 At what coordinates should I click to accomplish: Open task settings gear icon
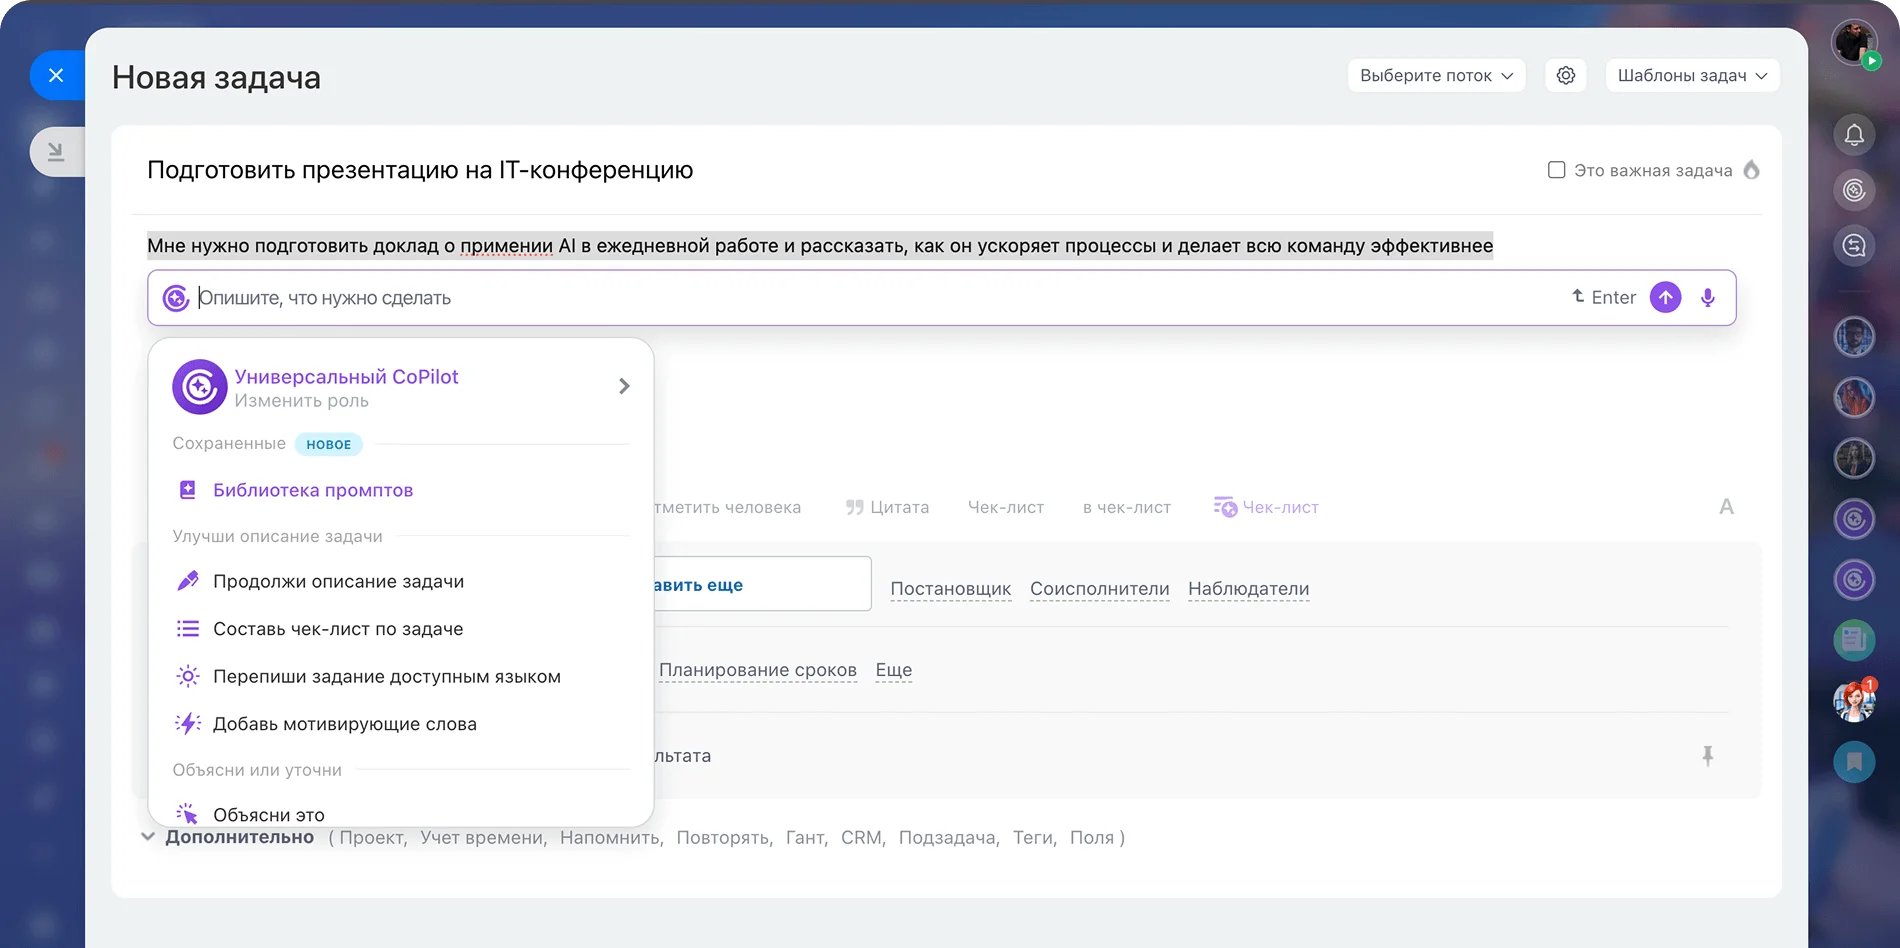(1566, 76)
